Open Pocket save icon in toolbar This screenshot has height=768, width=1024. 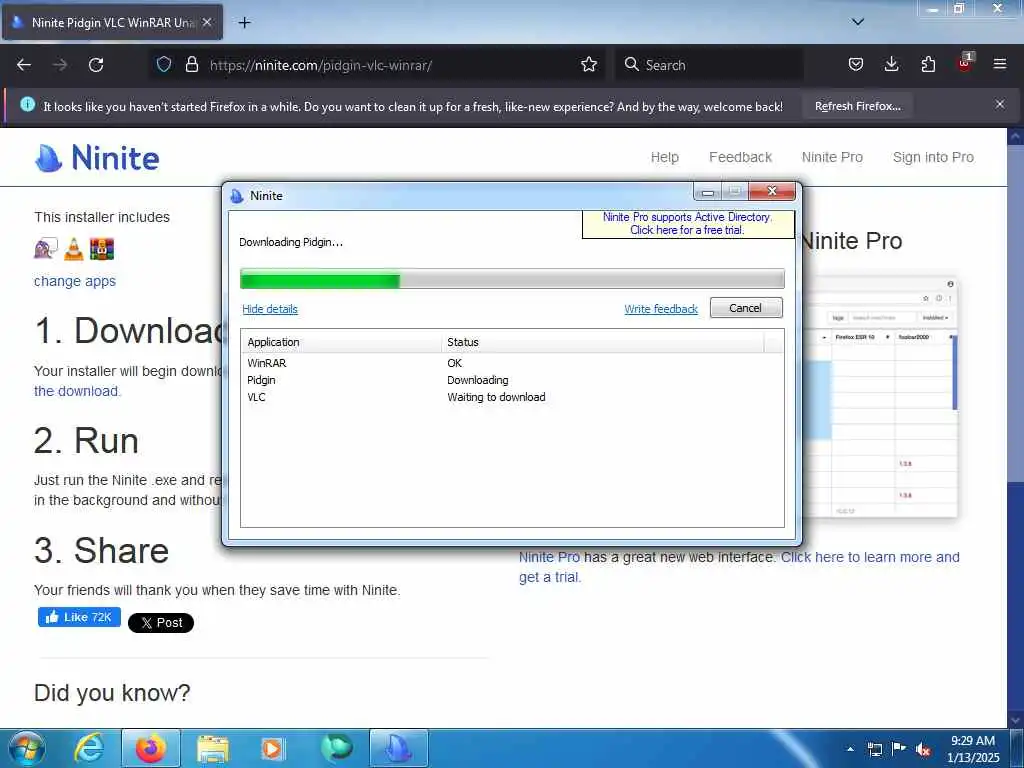[856, 64]
